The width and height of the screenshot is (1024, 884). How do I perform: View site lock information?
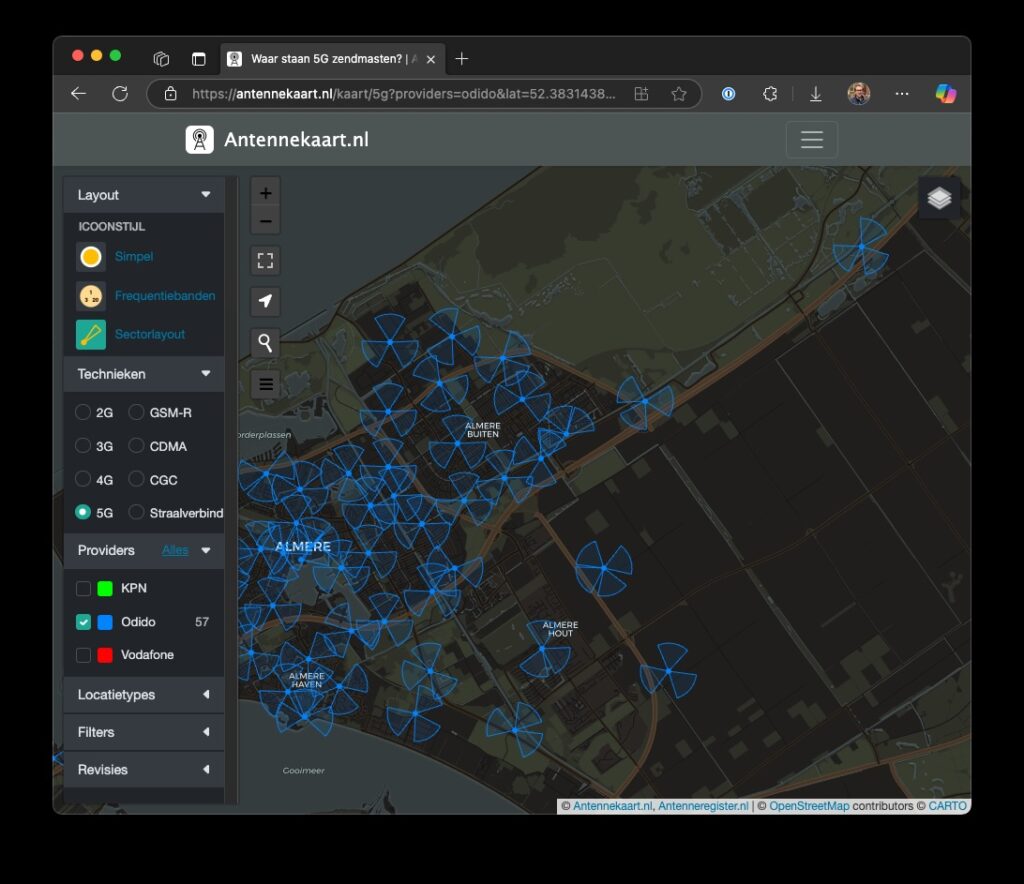pyautogui.click(x=170, y=93)
